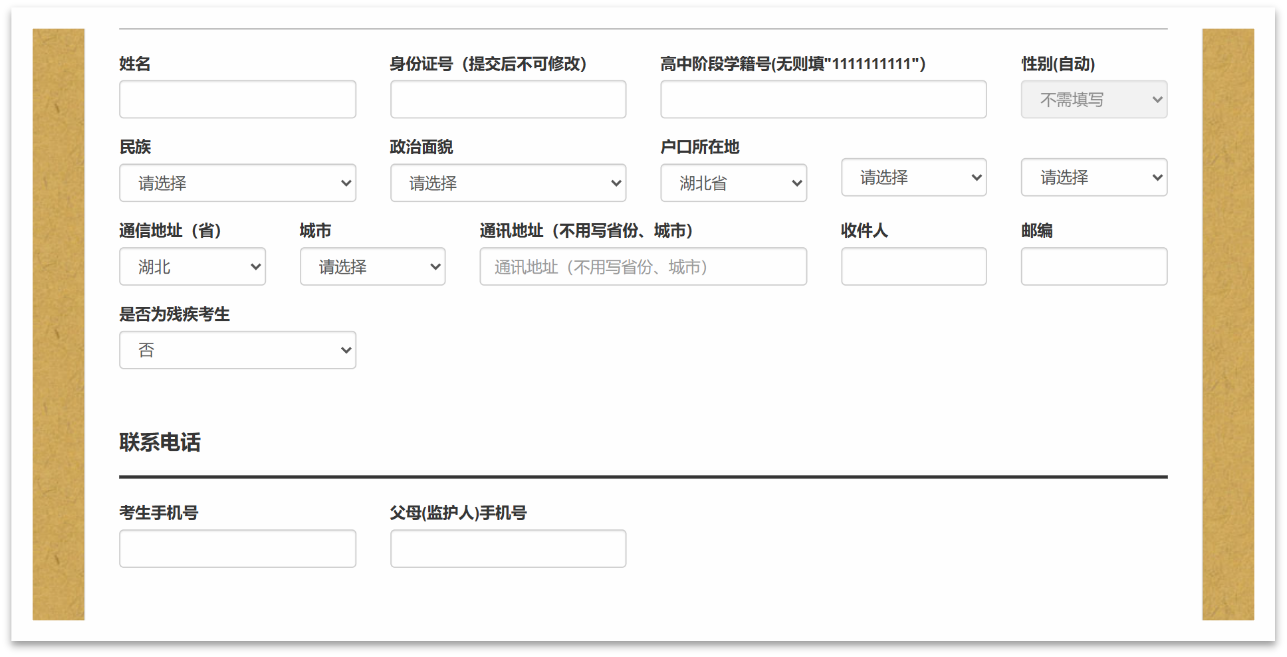Open the 通信地址（省） 湖北 dropdown
The height and width of the screenshot is (657, 1287).
[x=192, y=267]
